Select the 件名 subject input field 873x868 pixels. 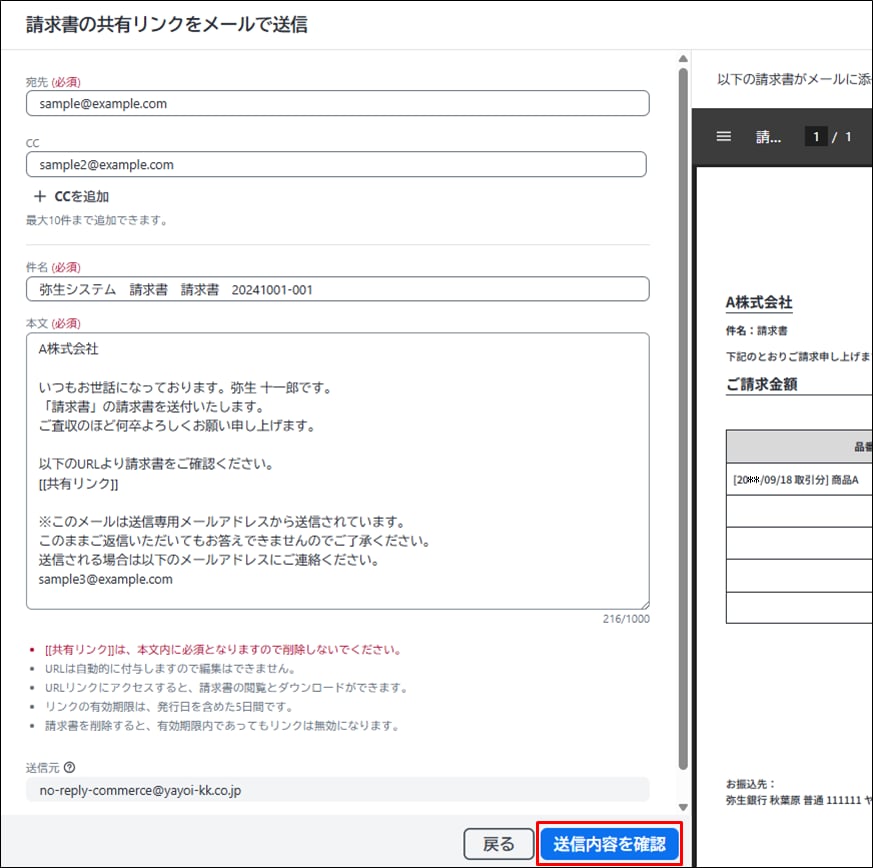(337, 289)
